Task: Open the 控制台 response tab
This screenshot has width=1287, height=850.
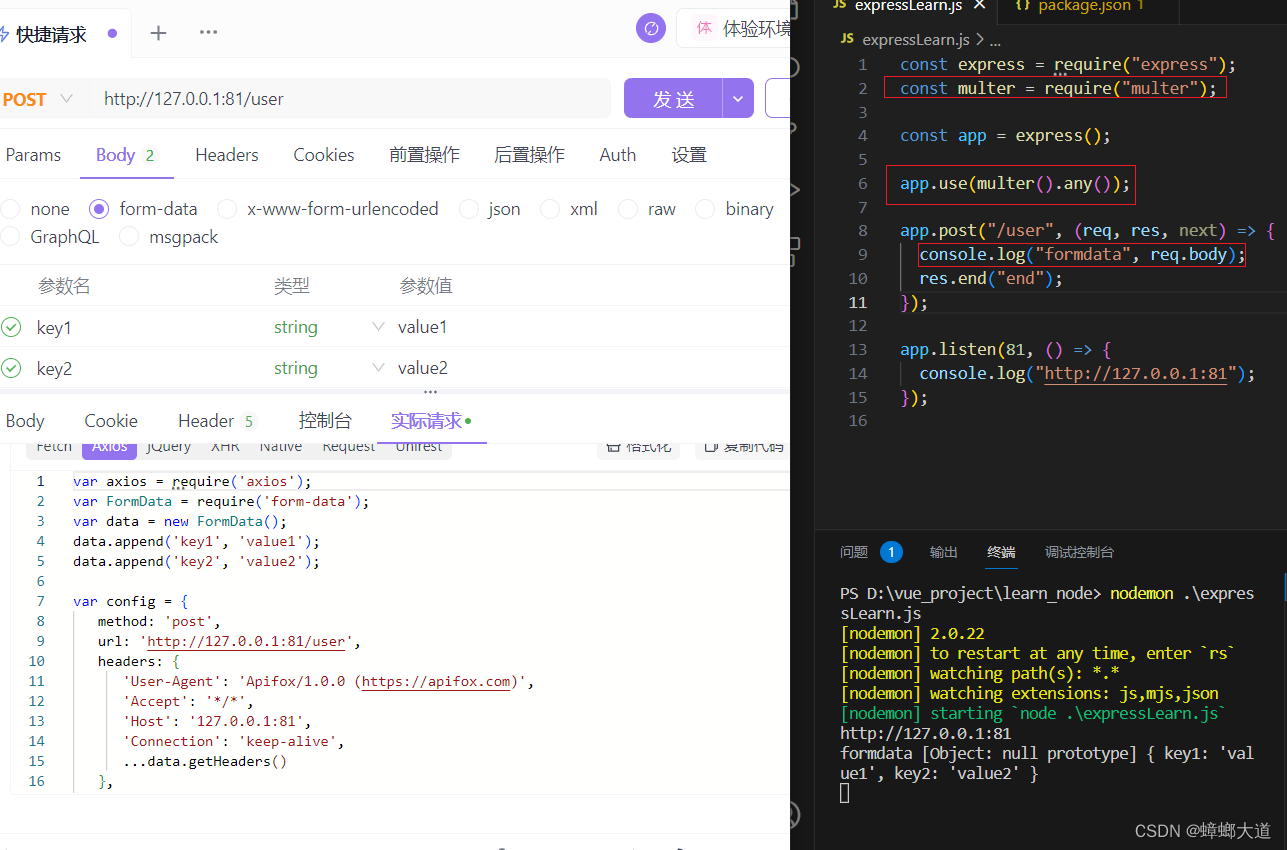Action: [325, 421]
